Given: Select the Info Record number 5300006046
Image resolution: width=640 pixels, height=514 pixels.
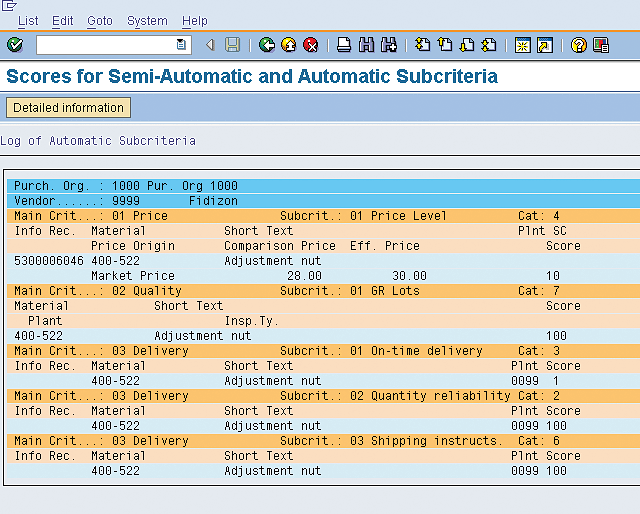Looking at the screenshot, I should [x=49, y=260].
